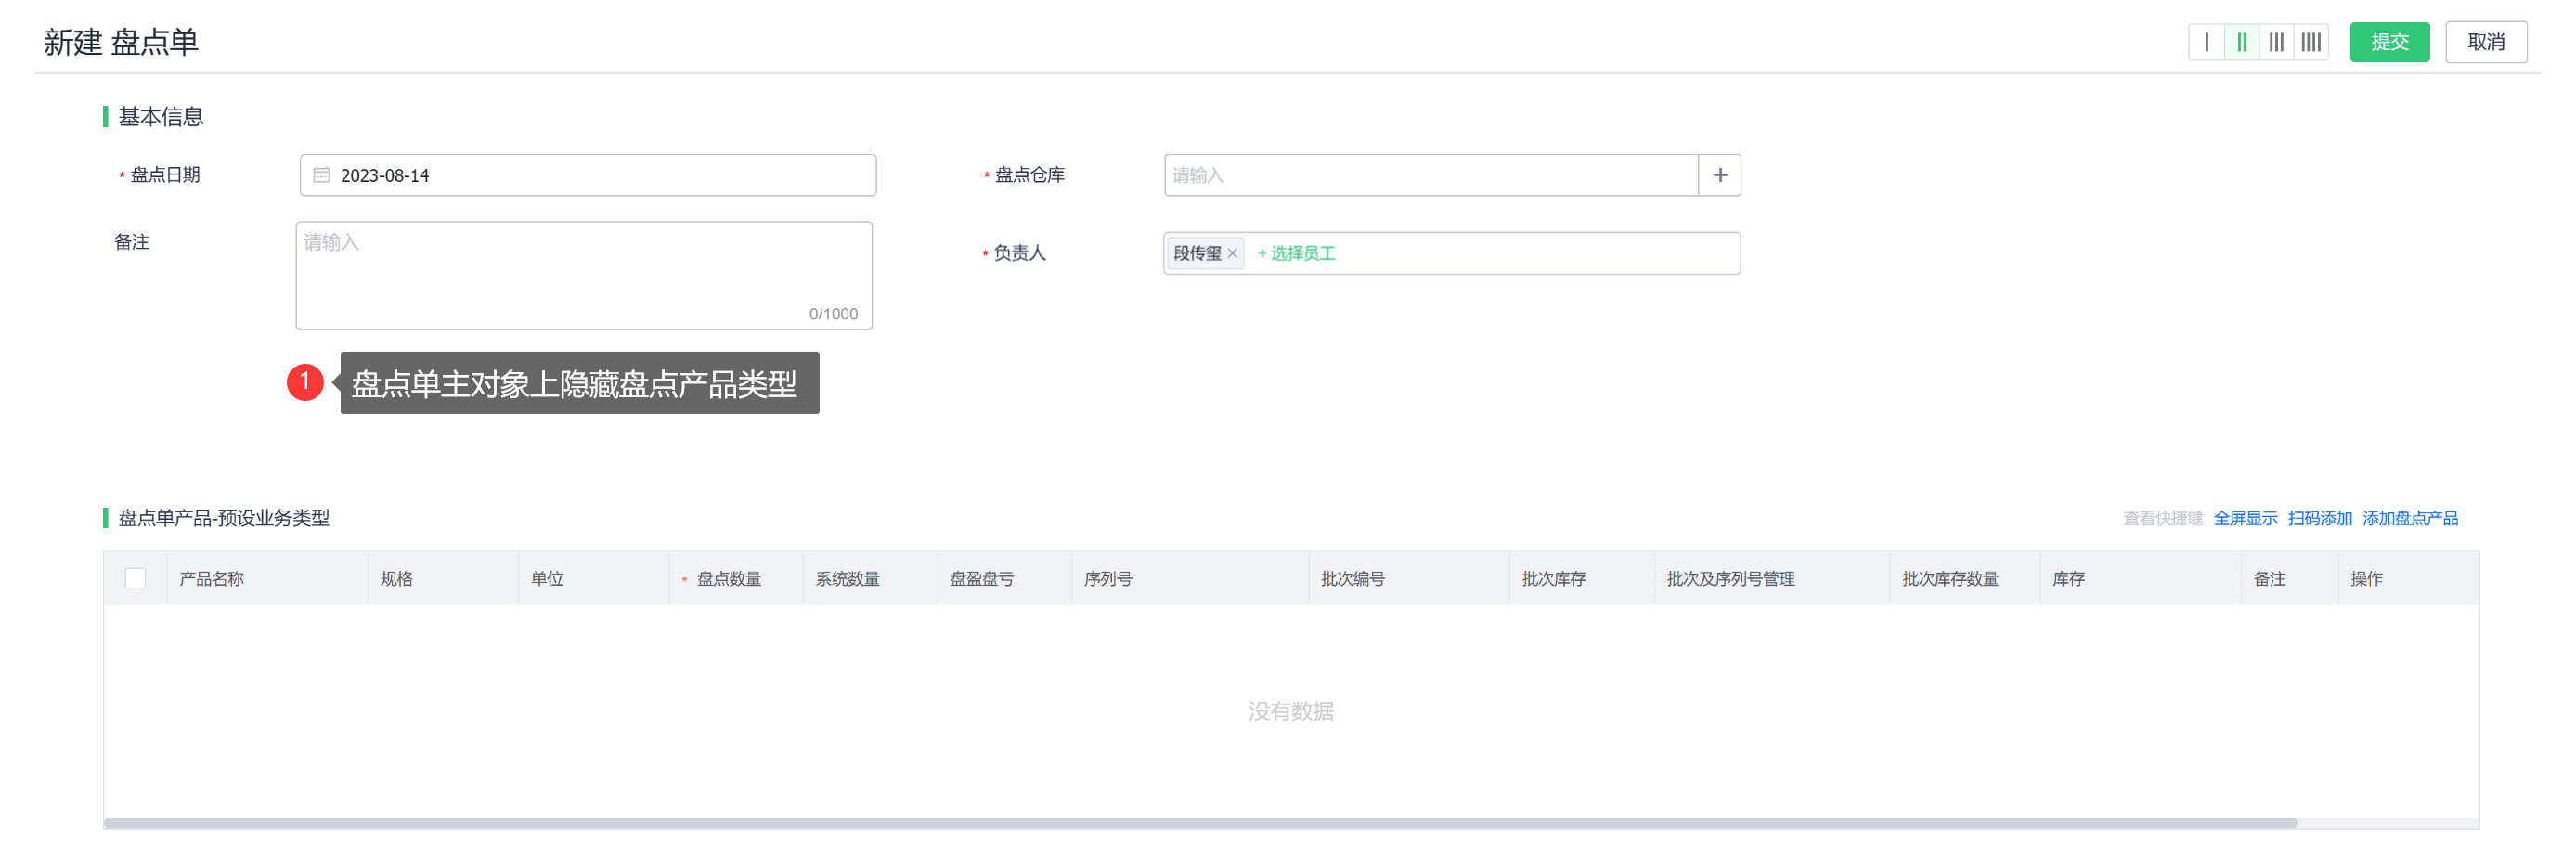2576x853 pixels.
Task: Click 扫码添加 scan-to-add link
Action: [2322, 518]
